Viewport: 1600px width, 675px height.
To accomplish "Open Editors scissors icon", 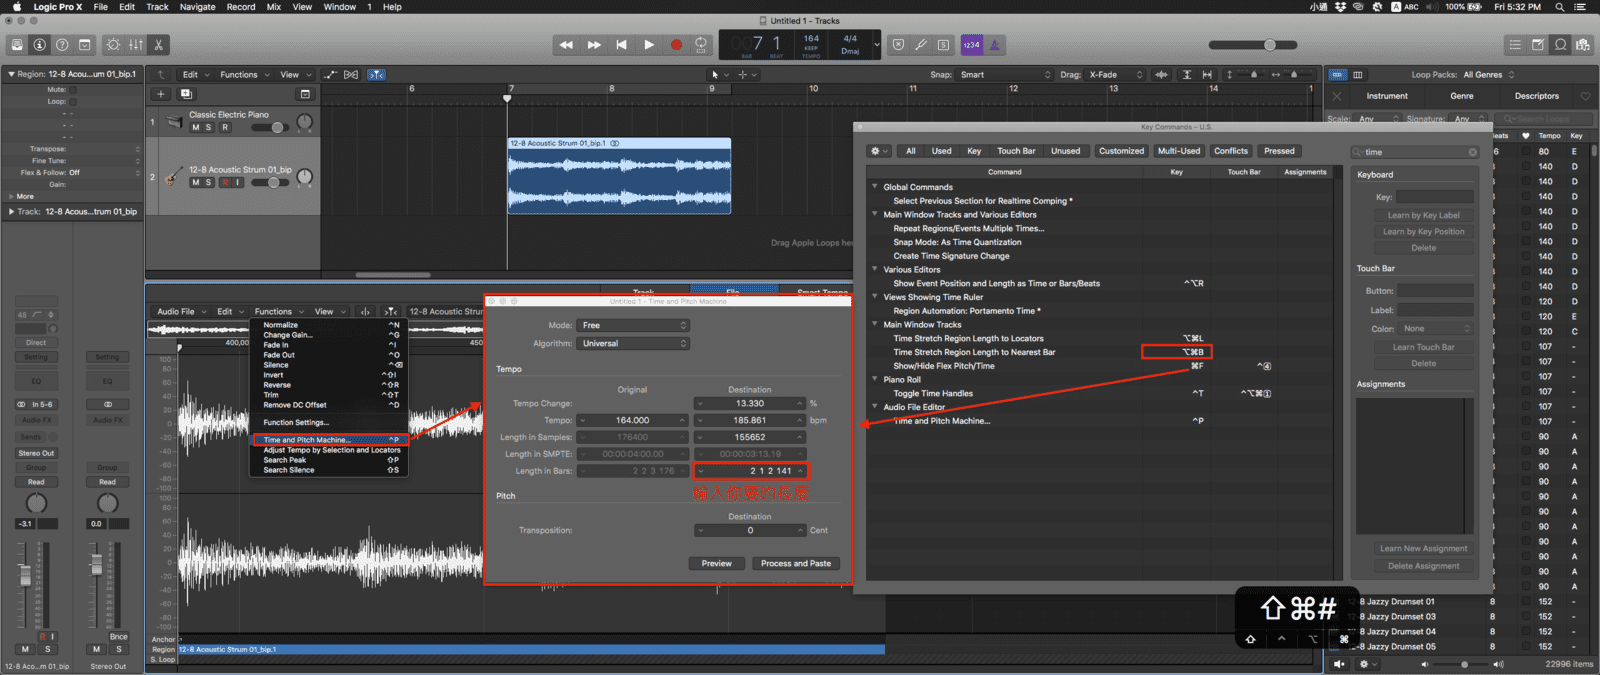I will (159, 45).
